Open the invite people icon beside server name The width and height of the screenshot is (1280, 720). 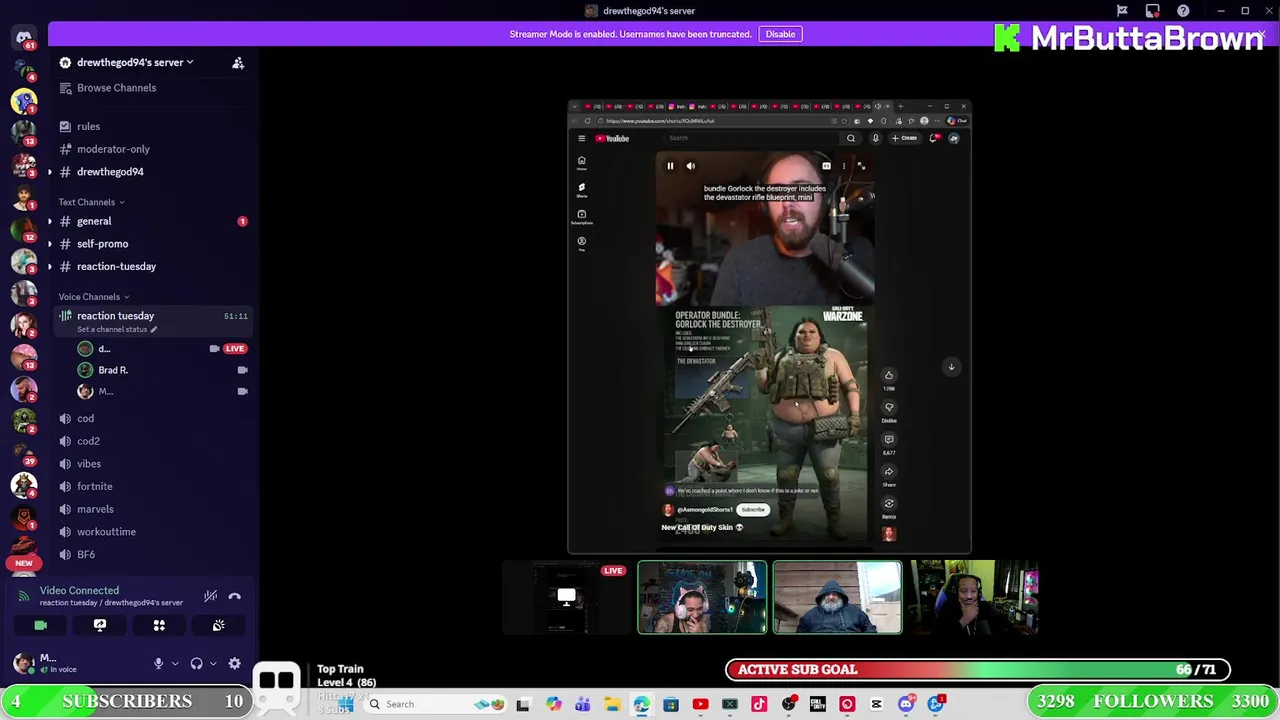tap(238, 63)
